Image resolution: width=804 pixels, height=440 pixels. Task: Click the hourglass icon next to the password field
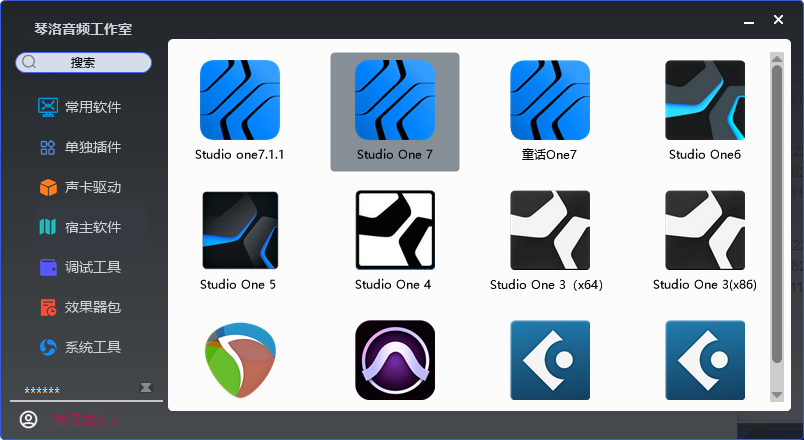(x=146, y=387)
